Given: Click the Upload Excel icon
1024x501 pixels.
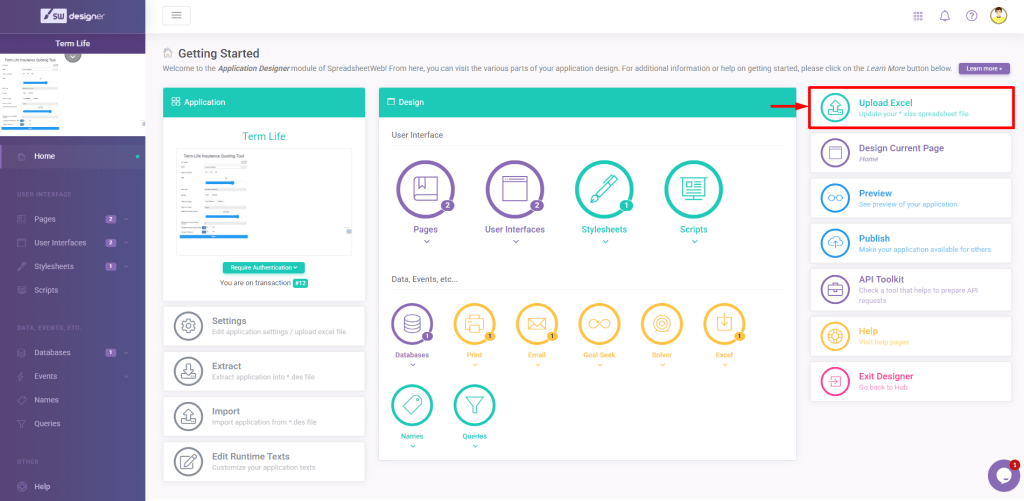Looking at the screenshot, I should (834, 108).
